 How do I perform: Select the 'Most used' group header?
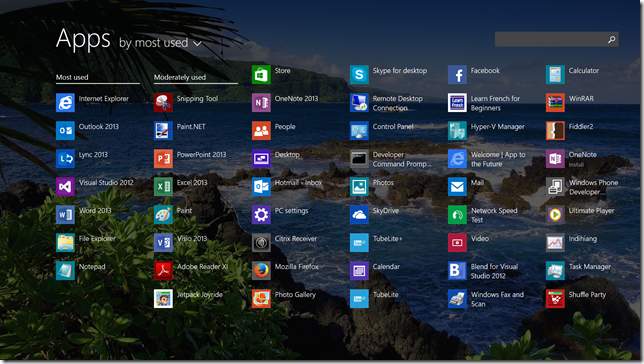tap(72, 77)
